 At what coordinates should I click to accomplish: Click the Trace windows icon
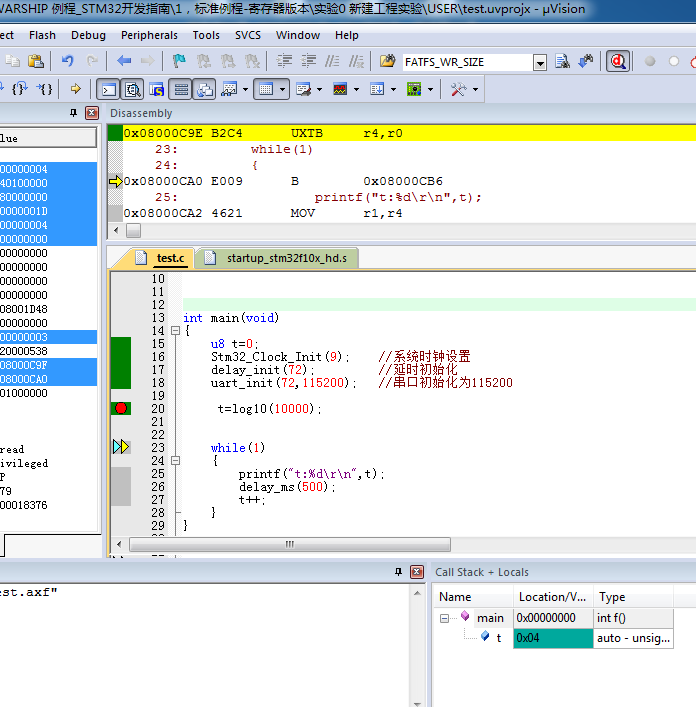coord(377,89)
